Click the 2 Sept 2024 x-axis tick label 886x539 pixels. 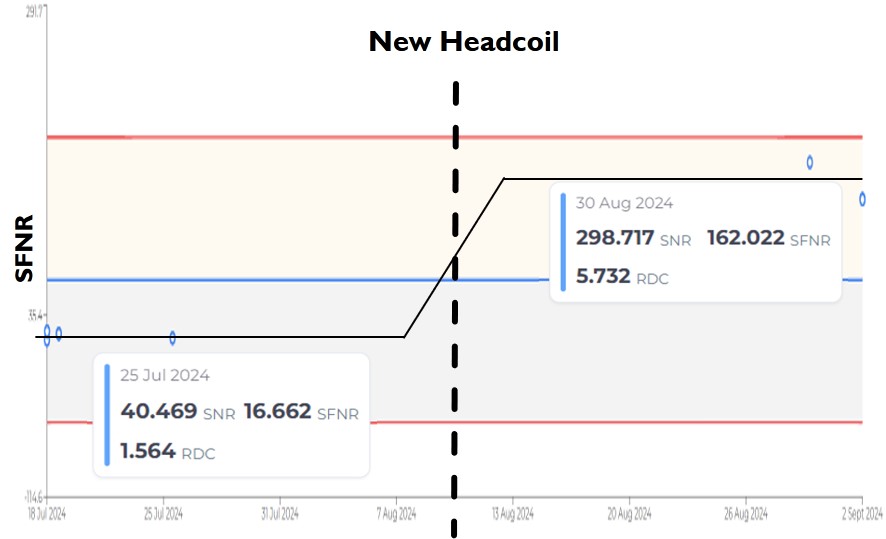[860, 514]
